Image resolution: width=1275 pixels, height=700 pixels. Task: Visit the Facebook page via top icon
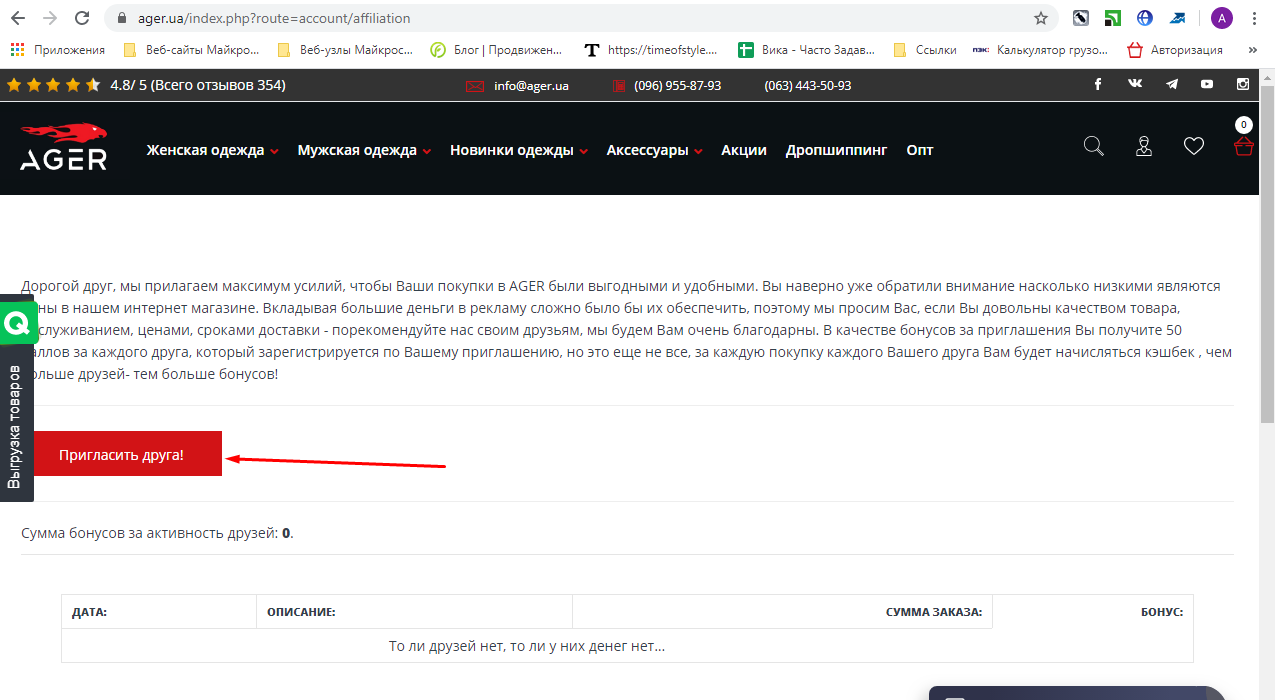click(1098, 85)
